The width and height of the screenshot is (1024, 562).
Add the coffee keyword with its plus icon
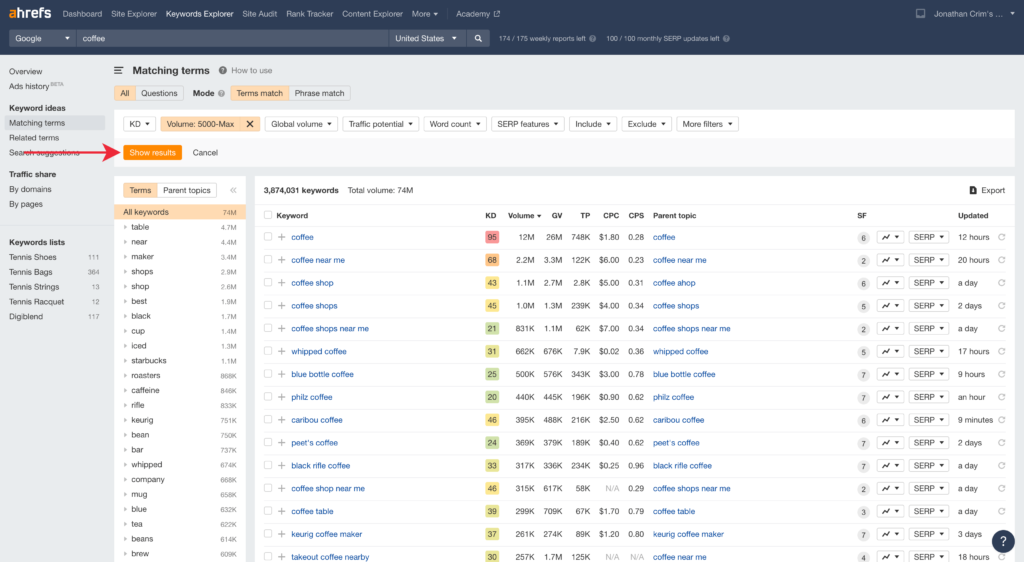281,237
